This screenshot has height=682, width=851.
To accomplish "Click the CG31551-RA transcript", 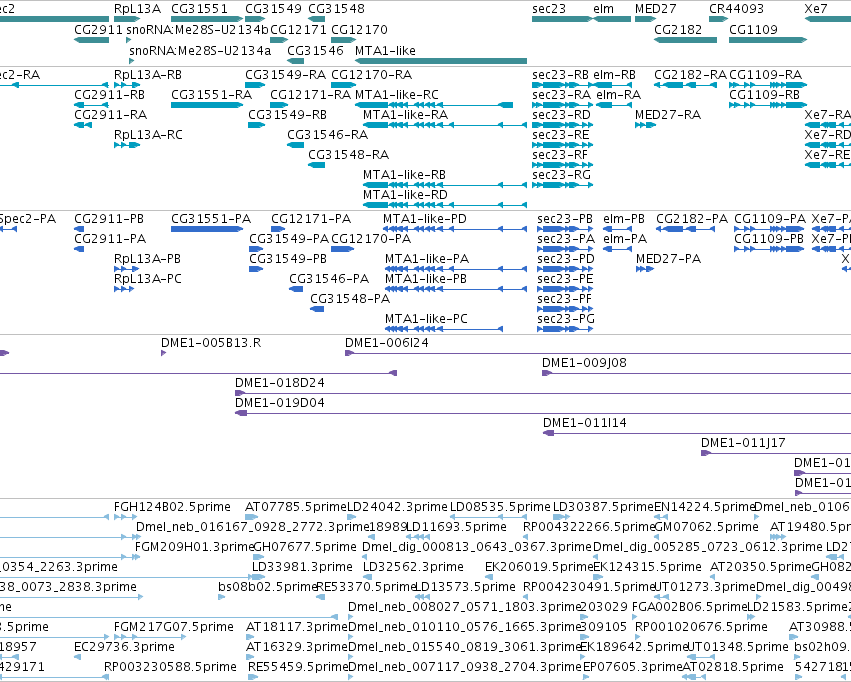I will coord(207,105).
